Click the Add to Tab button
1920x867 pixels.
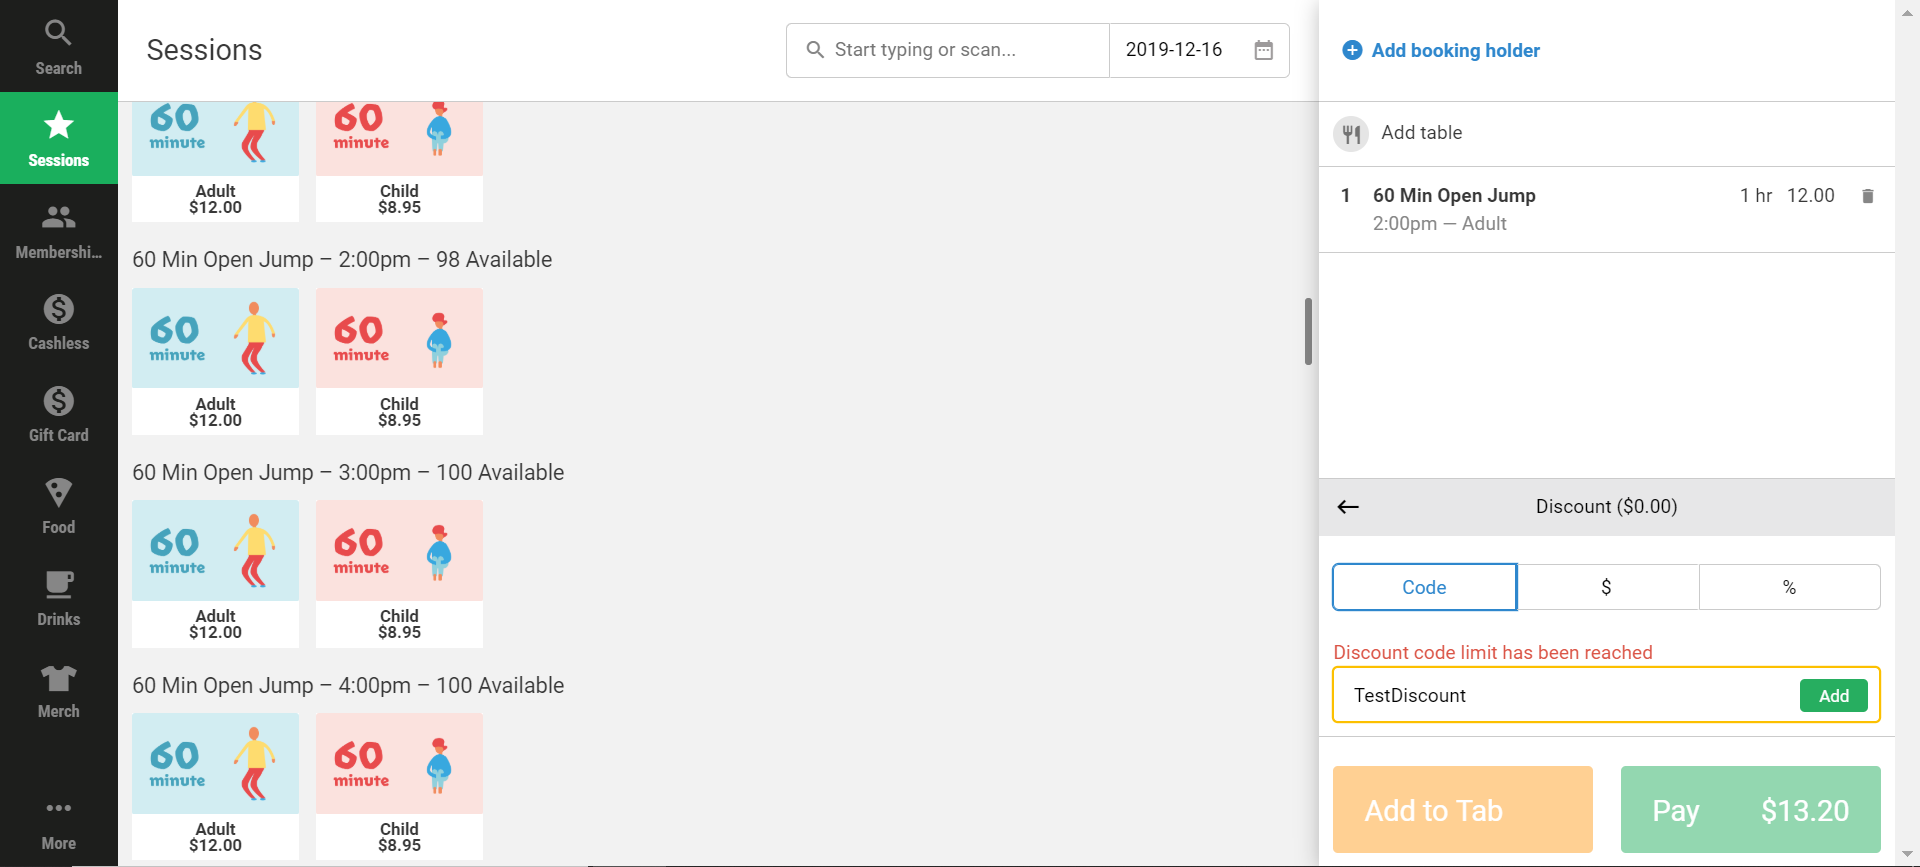1462,810
